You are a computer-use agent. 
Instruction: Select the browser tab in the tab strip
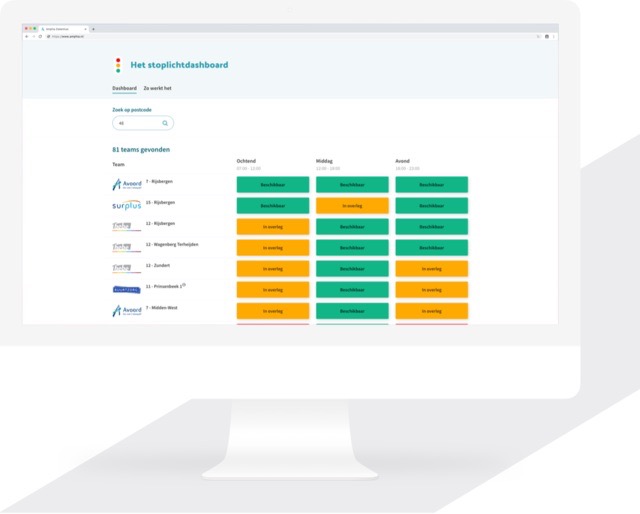[64, 29]
